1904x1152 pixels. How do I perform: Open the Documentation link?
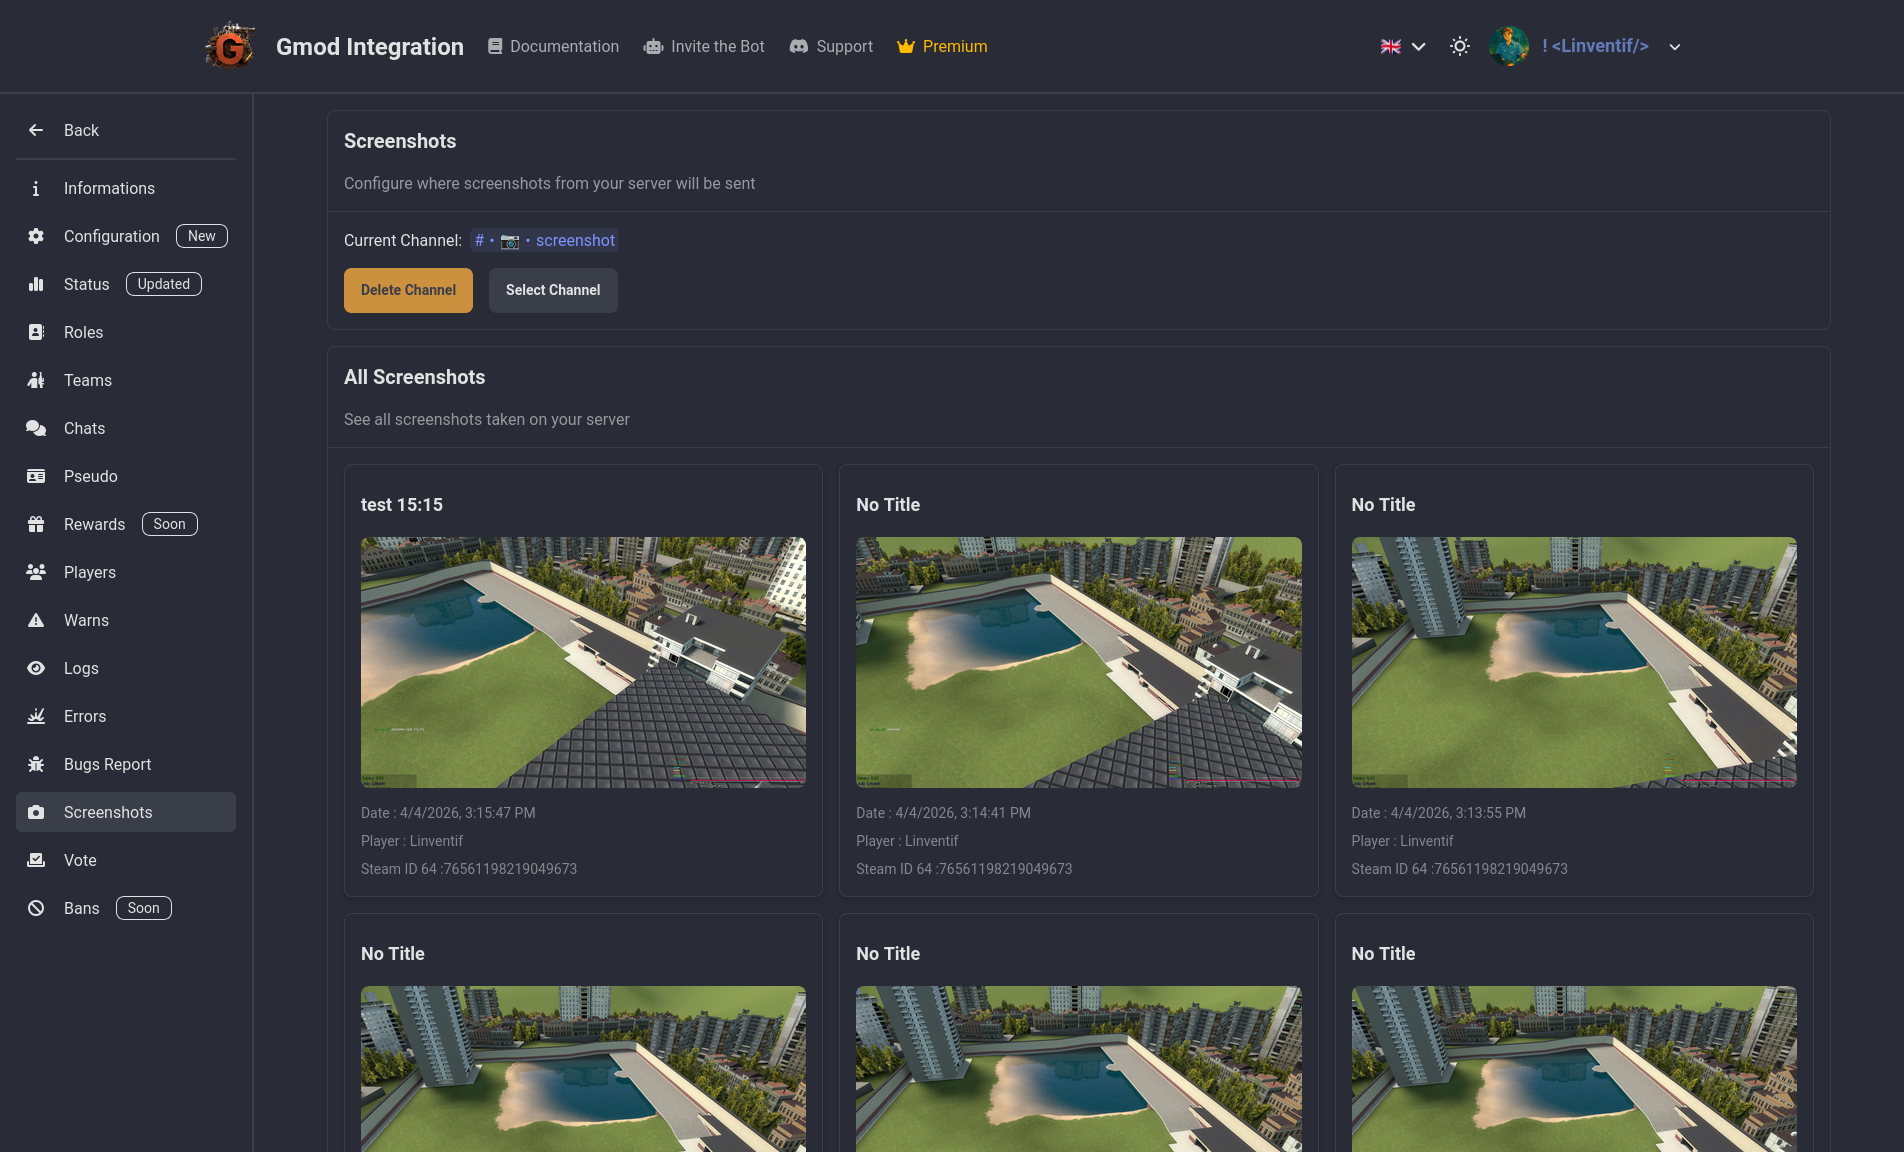click(553, 46)
